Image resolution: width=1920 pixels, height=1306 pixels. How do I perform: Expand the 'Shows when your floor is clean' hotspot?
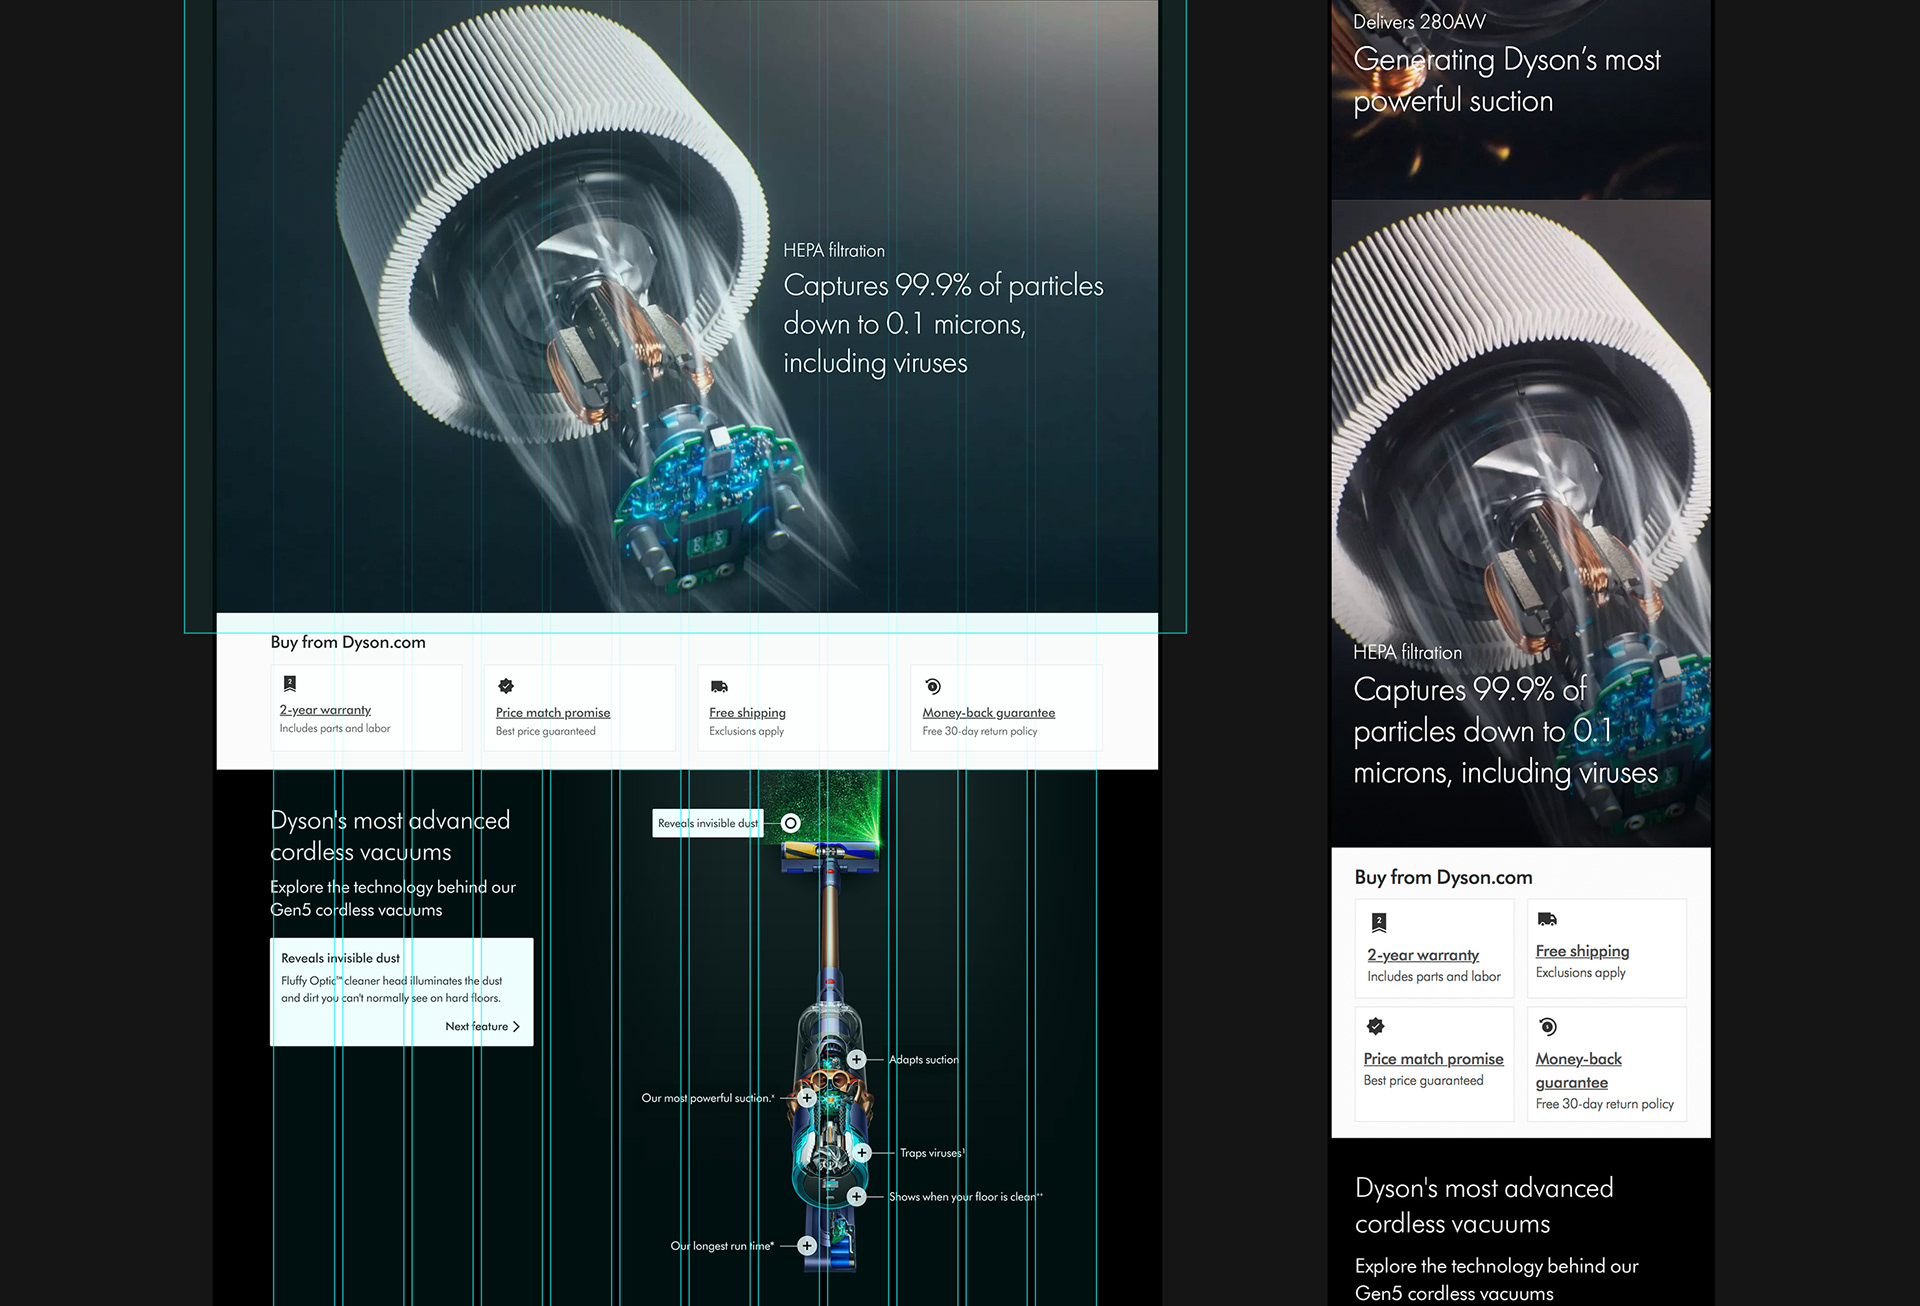[856, 1197]
